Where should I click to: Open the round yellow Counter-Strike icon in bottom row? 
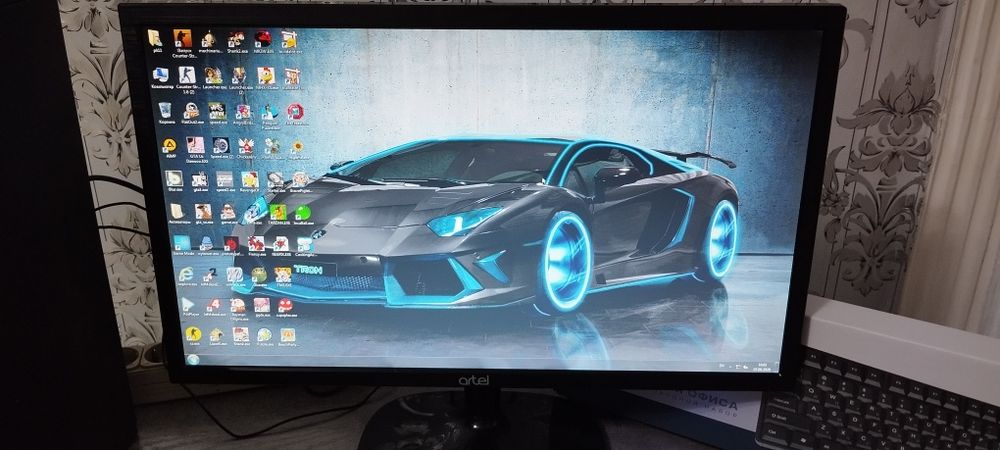tap(193, 334)
